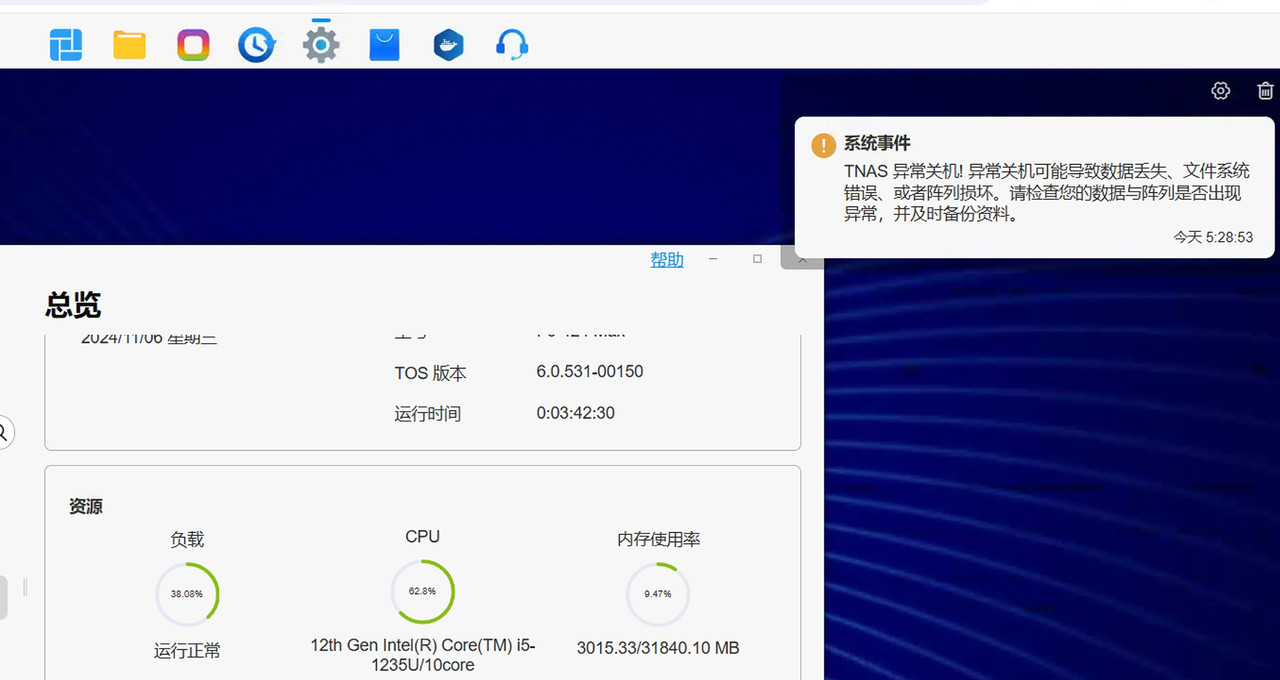Click the left sidebar collapse handle

coord(25,588)
